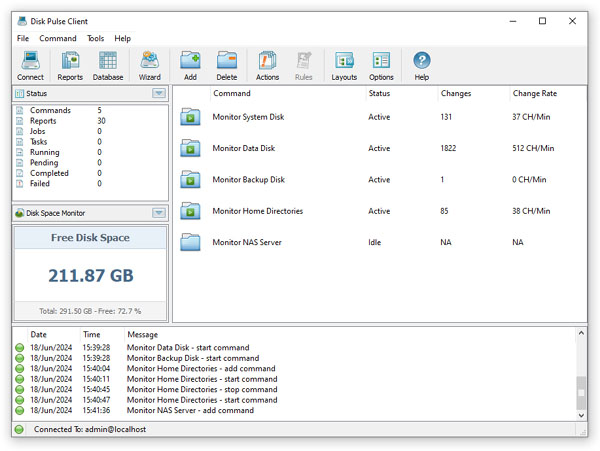Click the Commands status row icon

click(x=20, y=111)
